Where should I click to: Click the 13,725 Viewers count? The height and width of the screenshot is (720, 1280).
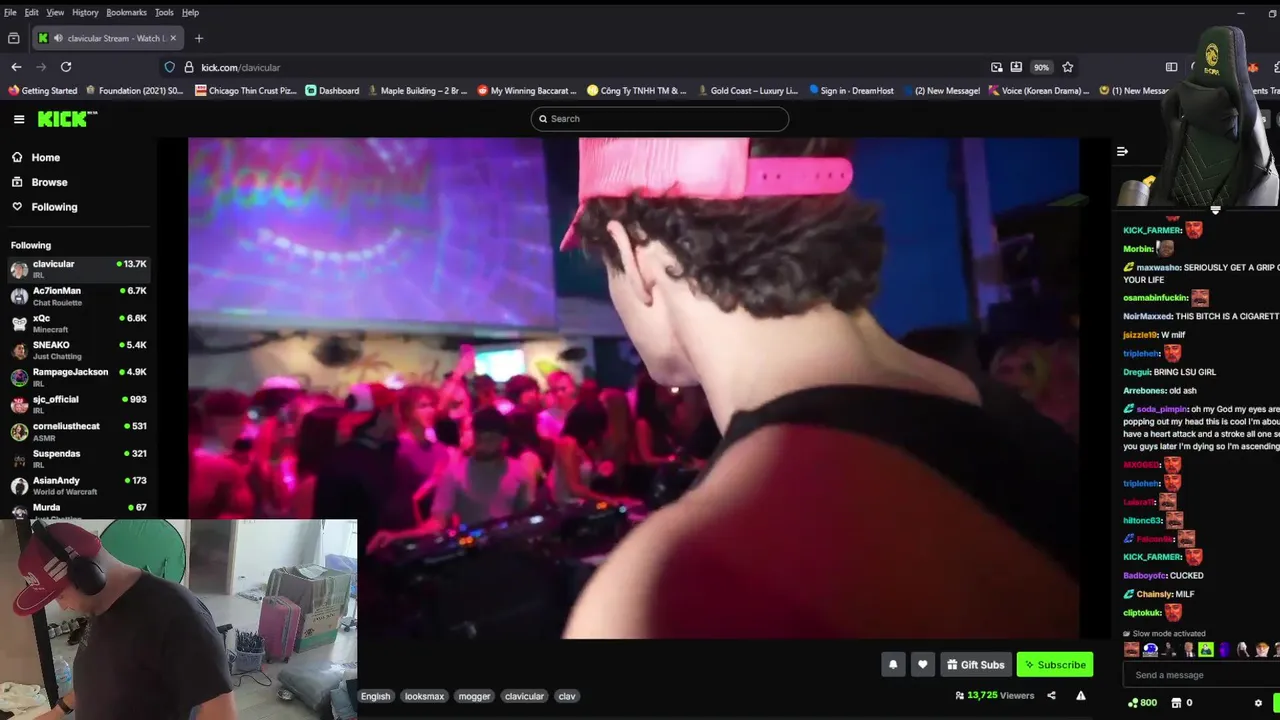(x=995, y=695)
